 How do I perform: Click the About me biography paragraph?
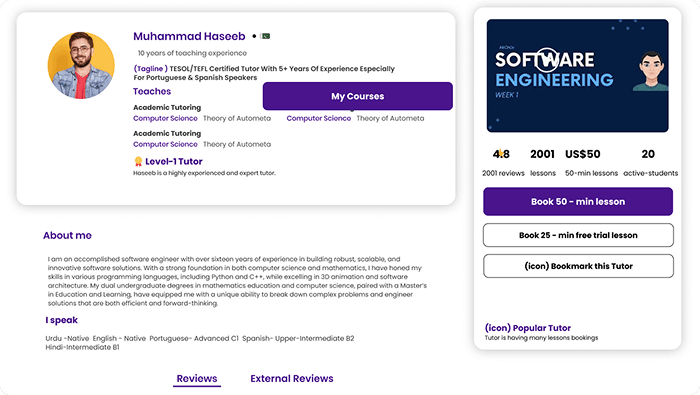[237, 281]
